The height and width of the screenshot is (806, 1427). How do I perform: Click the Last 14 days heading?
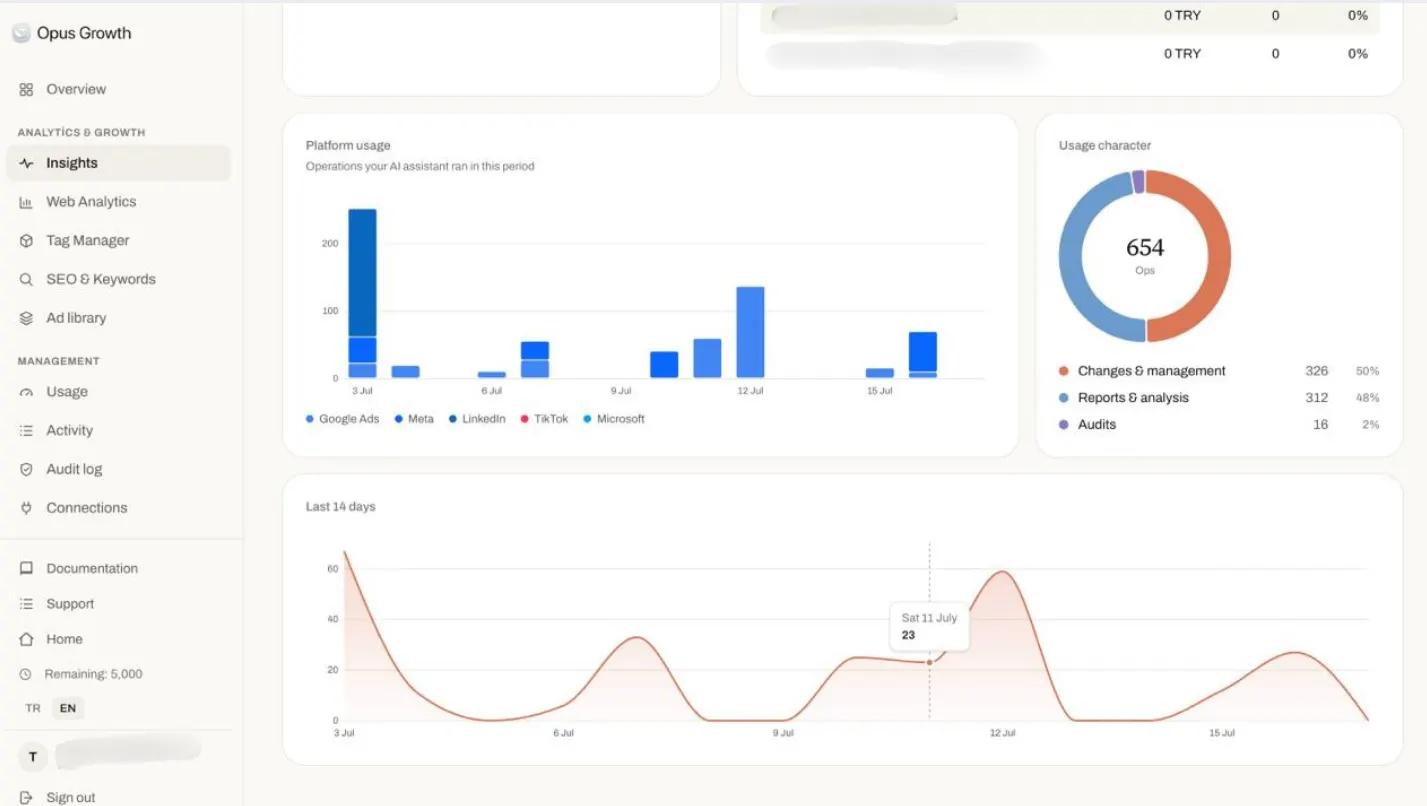click(x=340, y=507)
